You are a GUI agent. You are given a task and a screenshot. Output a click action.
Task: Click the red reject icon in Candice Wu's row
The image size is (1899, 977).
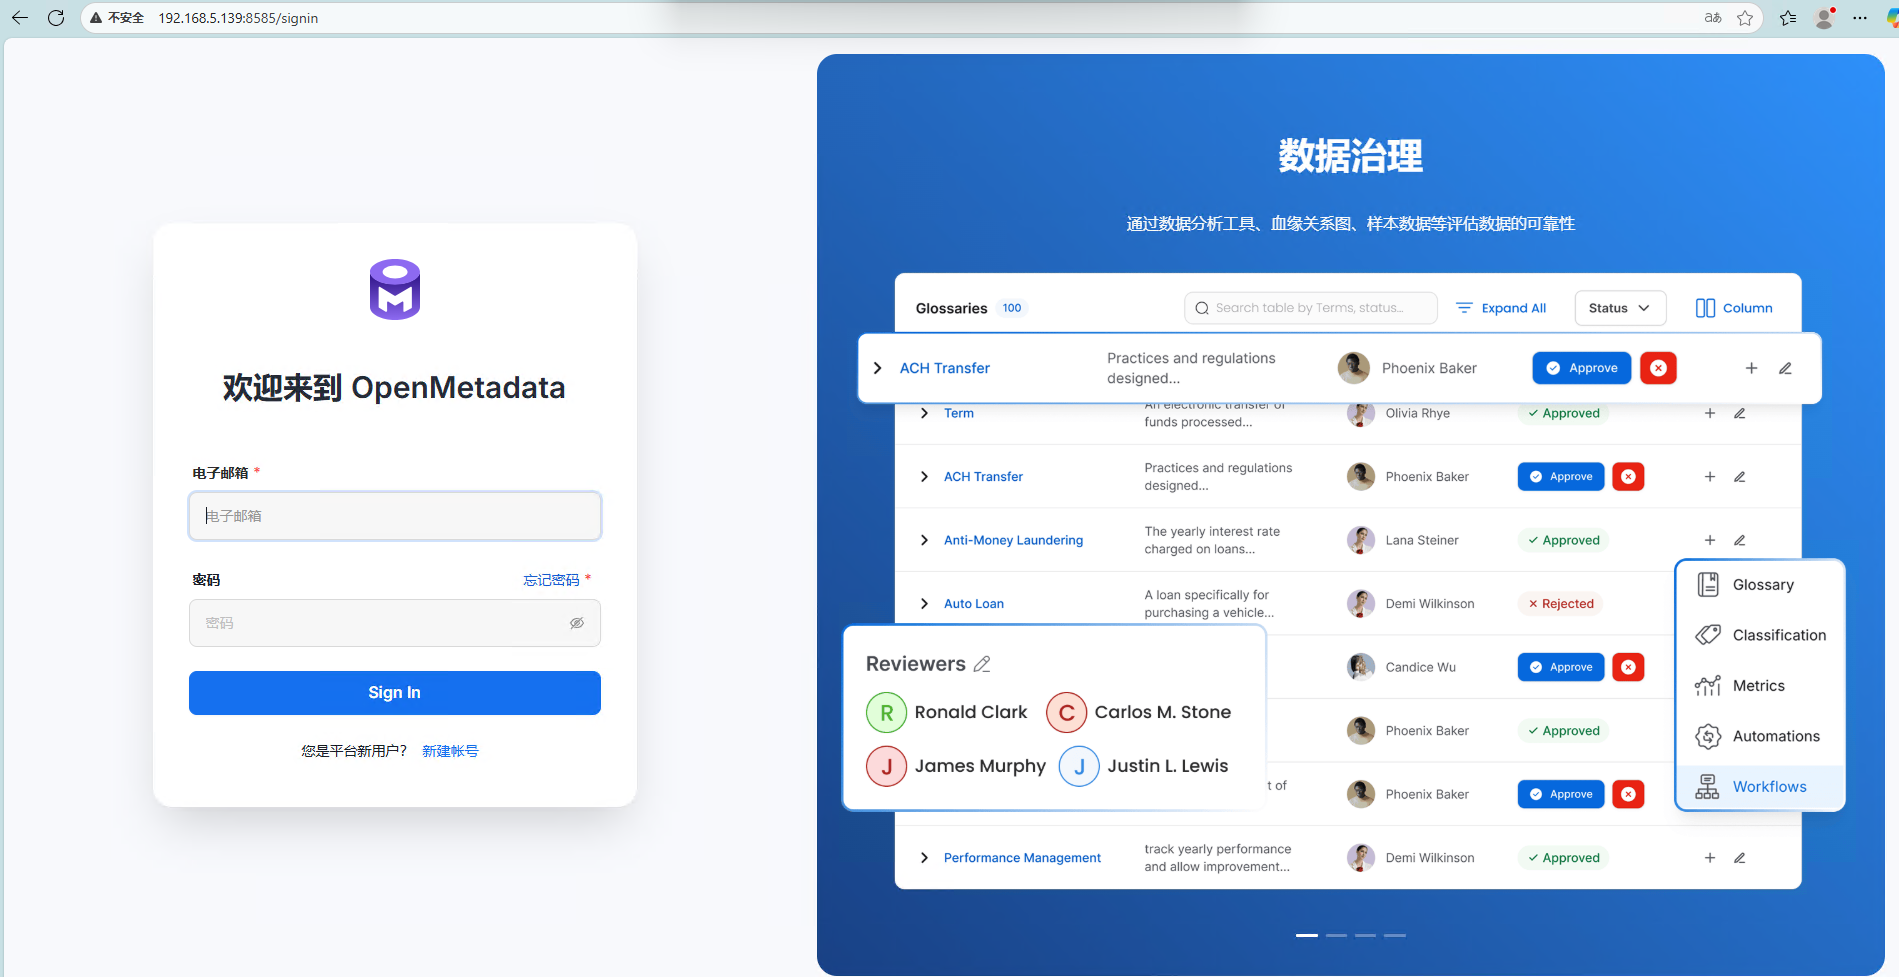pos(1629,667)
